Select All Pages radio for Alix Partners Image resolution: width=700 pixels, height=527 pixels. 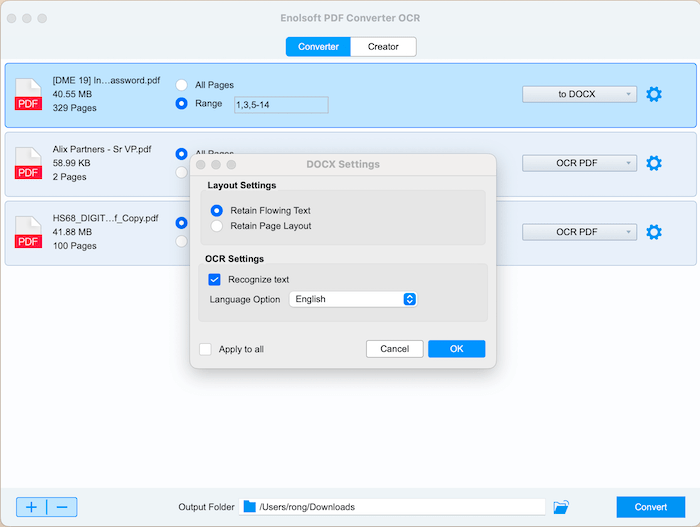click(x=181, y=154)
